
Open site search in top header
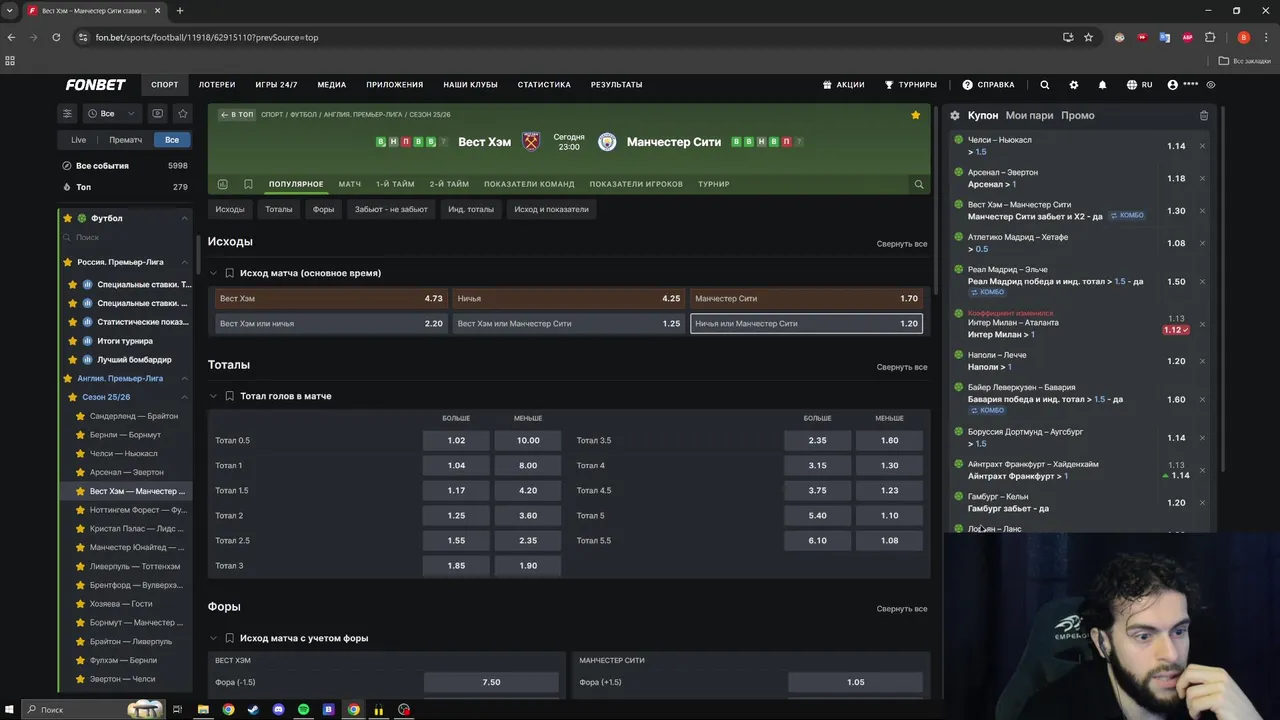point(1044,85)
